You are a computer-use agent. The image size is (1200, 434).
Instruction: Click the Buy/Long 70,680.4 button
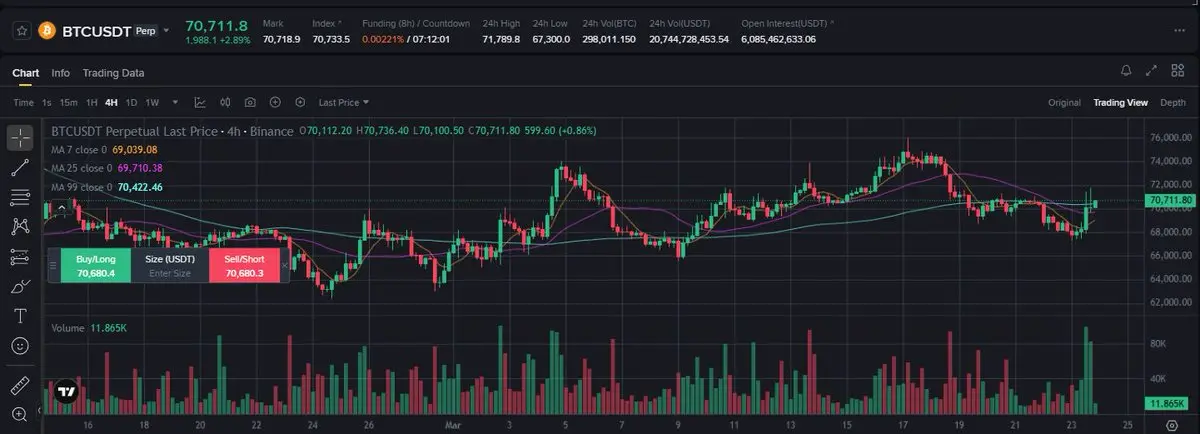click(95, 265)
